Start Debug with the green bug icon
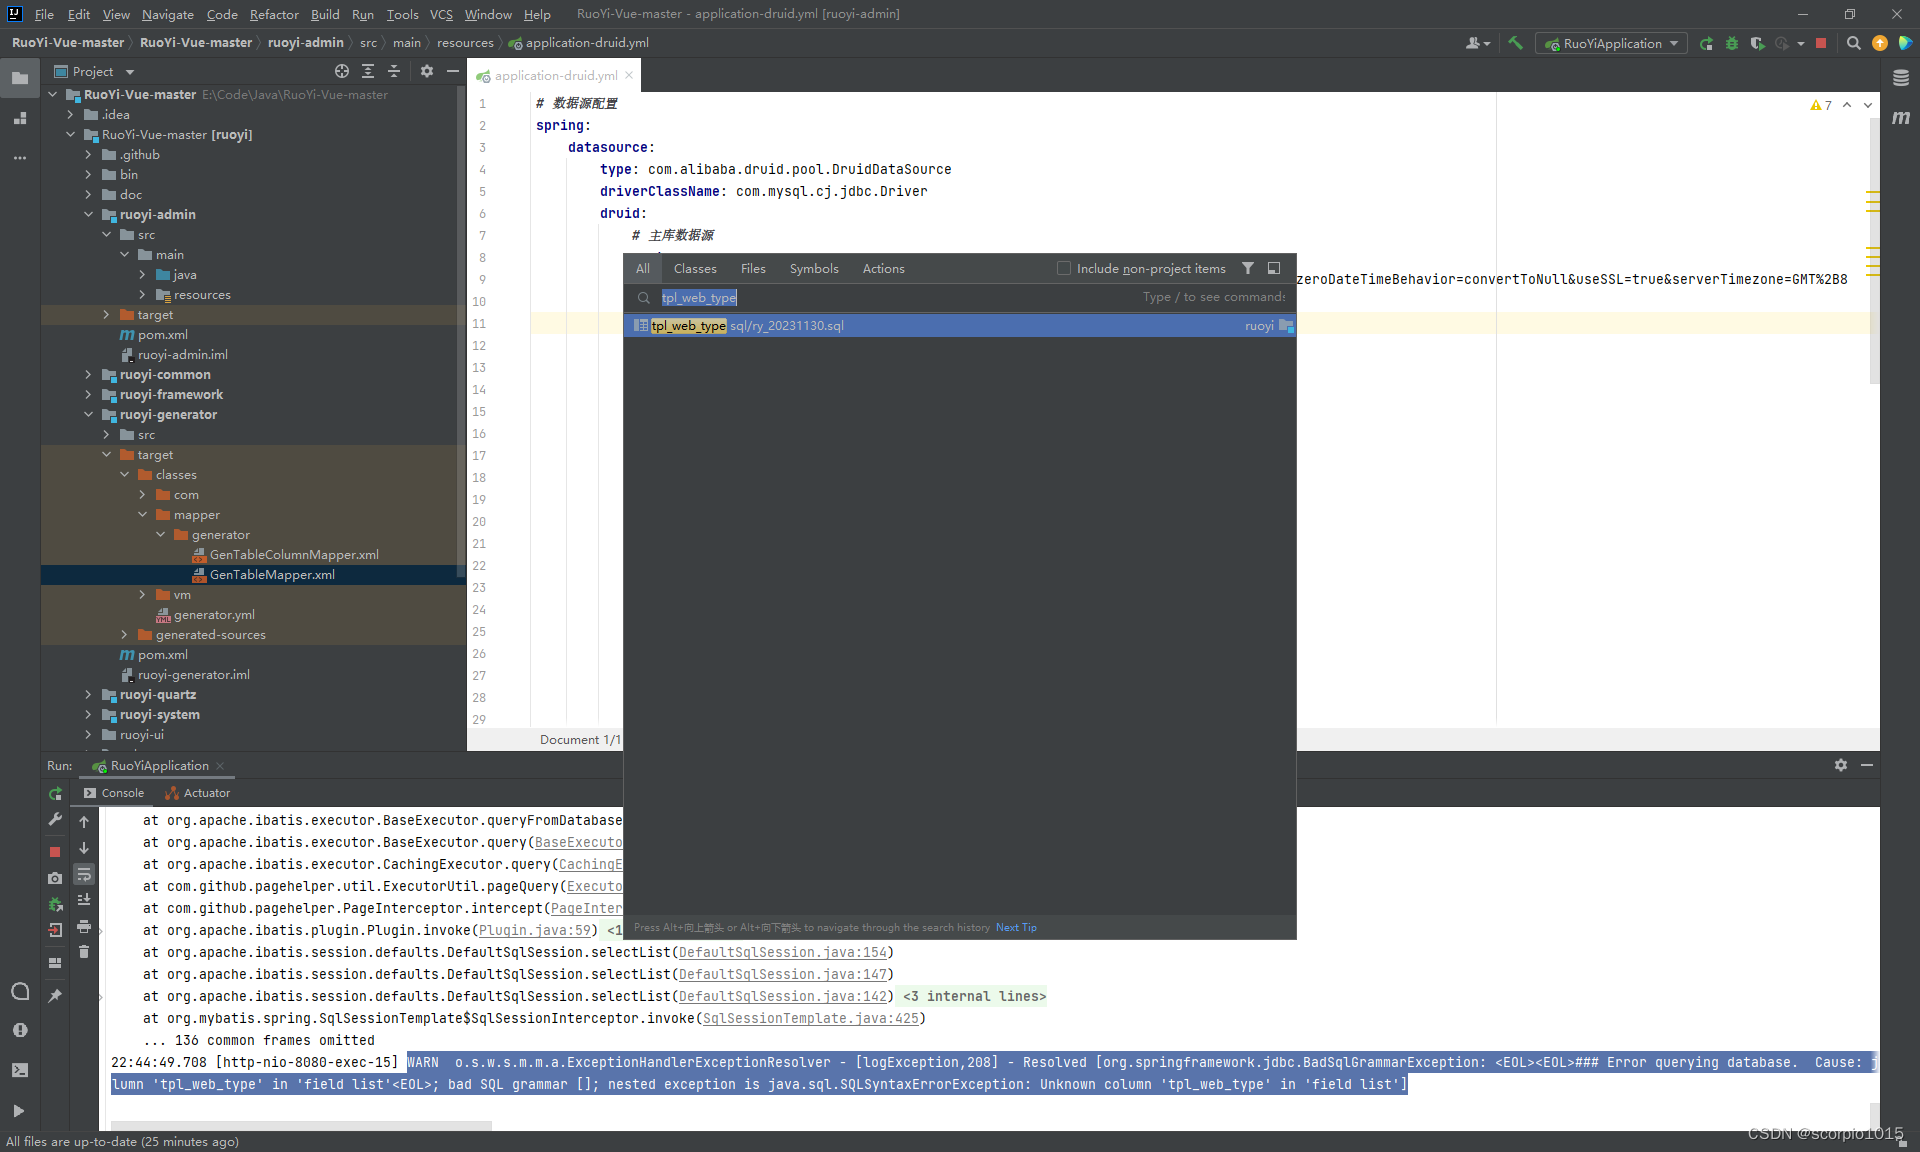This screenshot has height=1152, width=1920. click(x=1732, y=43)
